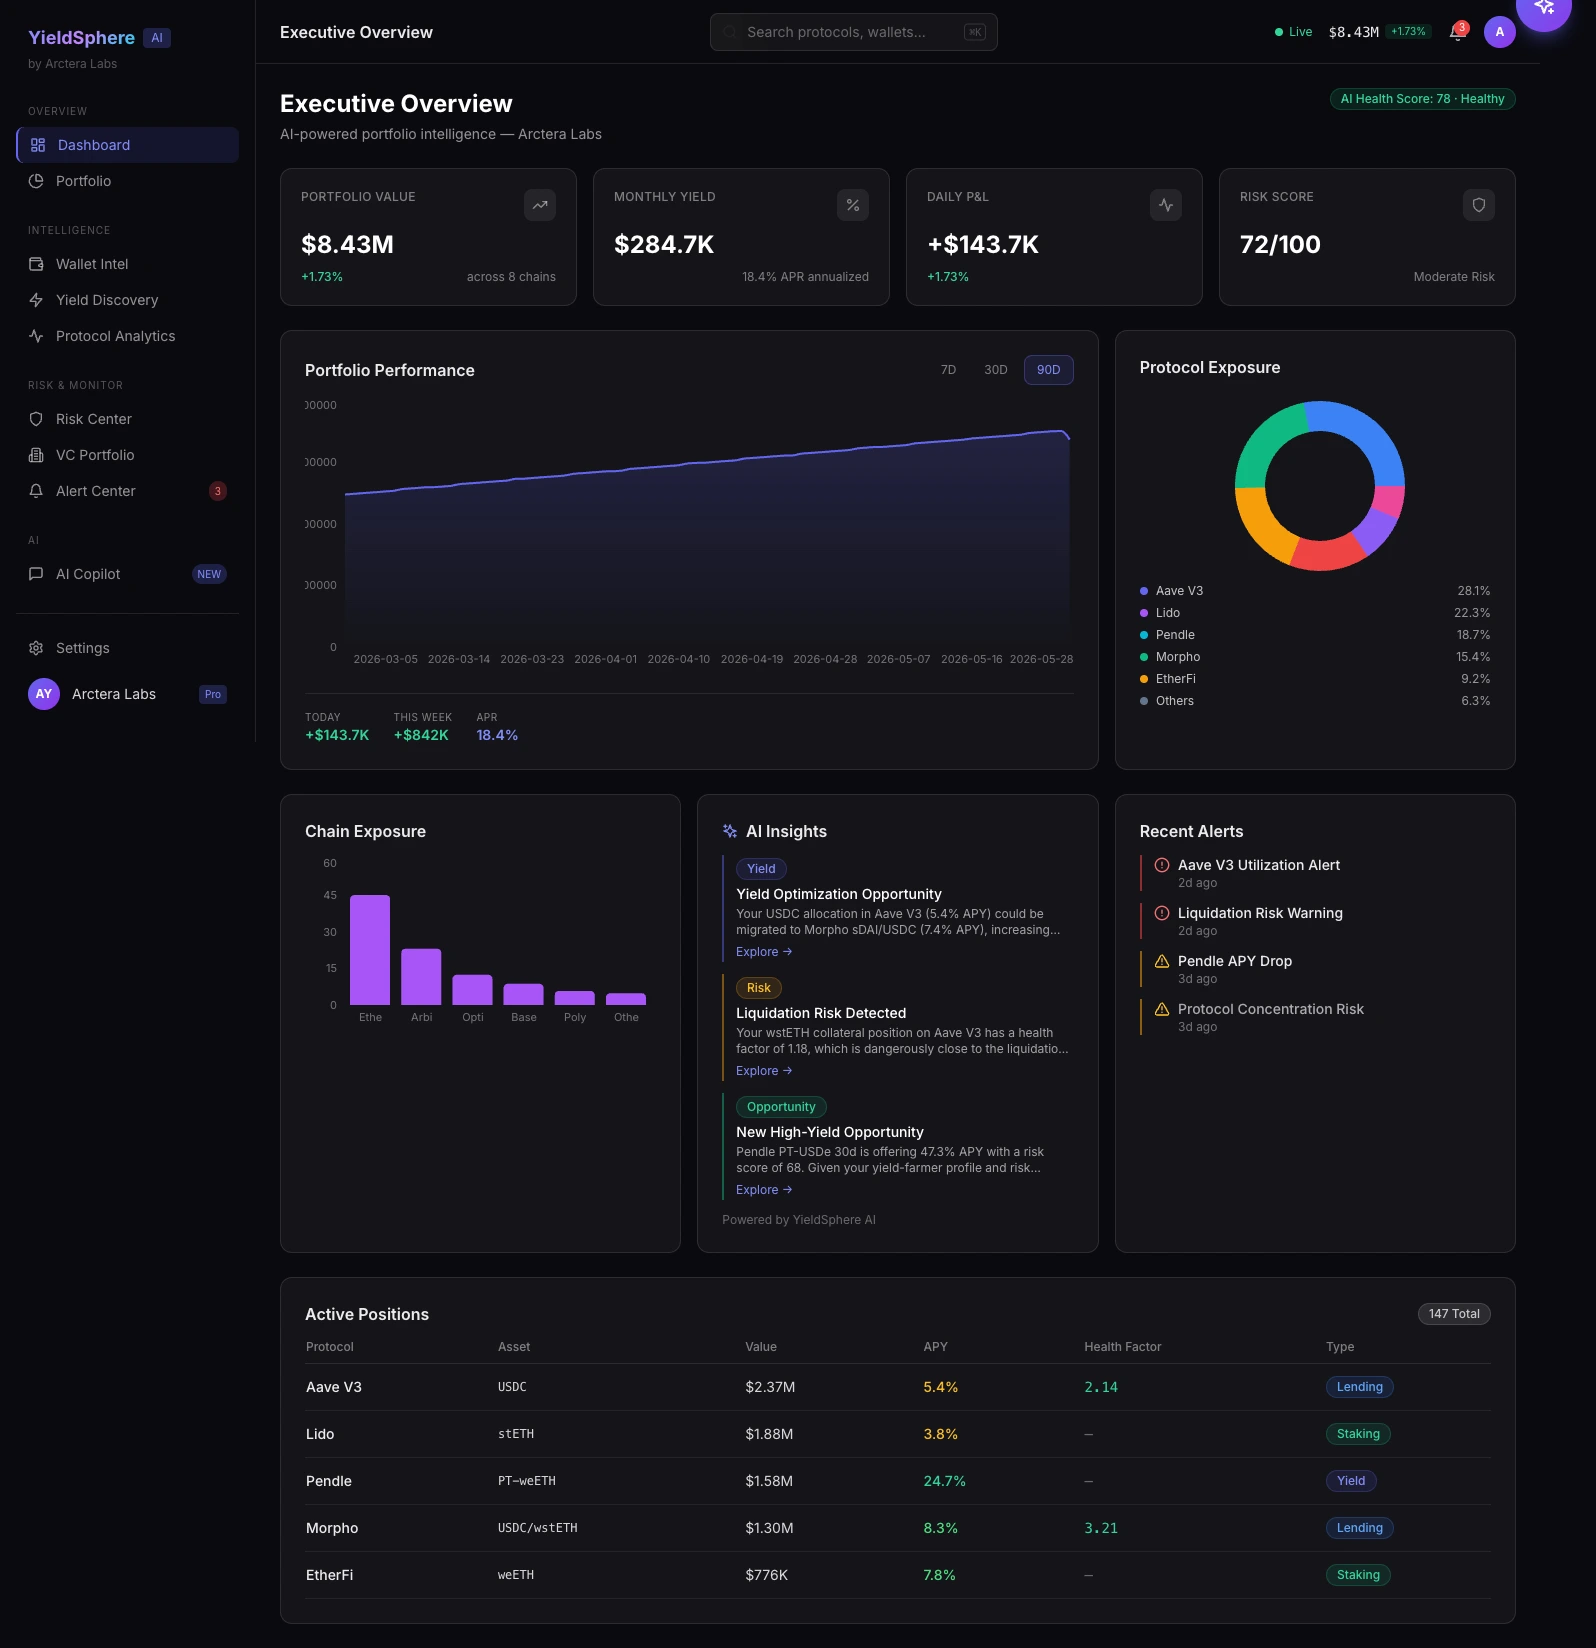Open notifications bell in header

click(1457, 32)
